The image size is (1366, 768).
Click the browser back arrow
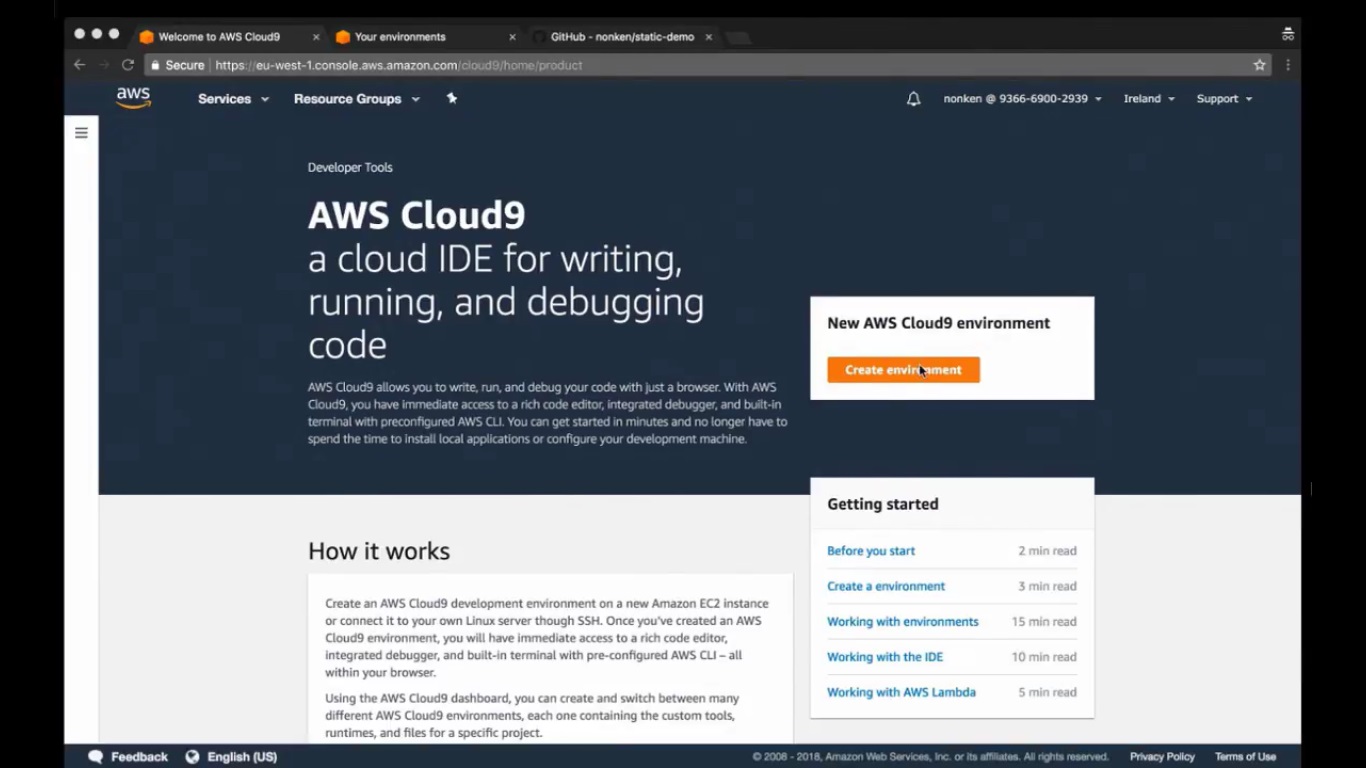79,65
